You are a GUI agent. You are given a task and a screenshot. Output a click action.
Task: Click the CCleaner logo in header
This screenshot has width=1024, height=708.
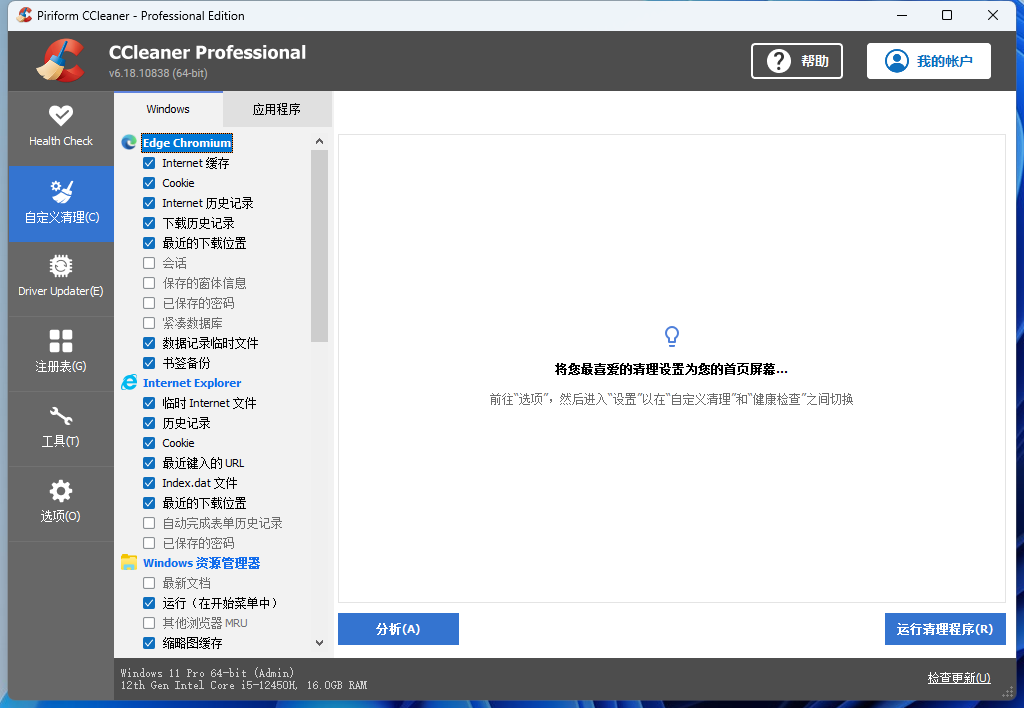pos(60,60)
